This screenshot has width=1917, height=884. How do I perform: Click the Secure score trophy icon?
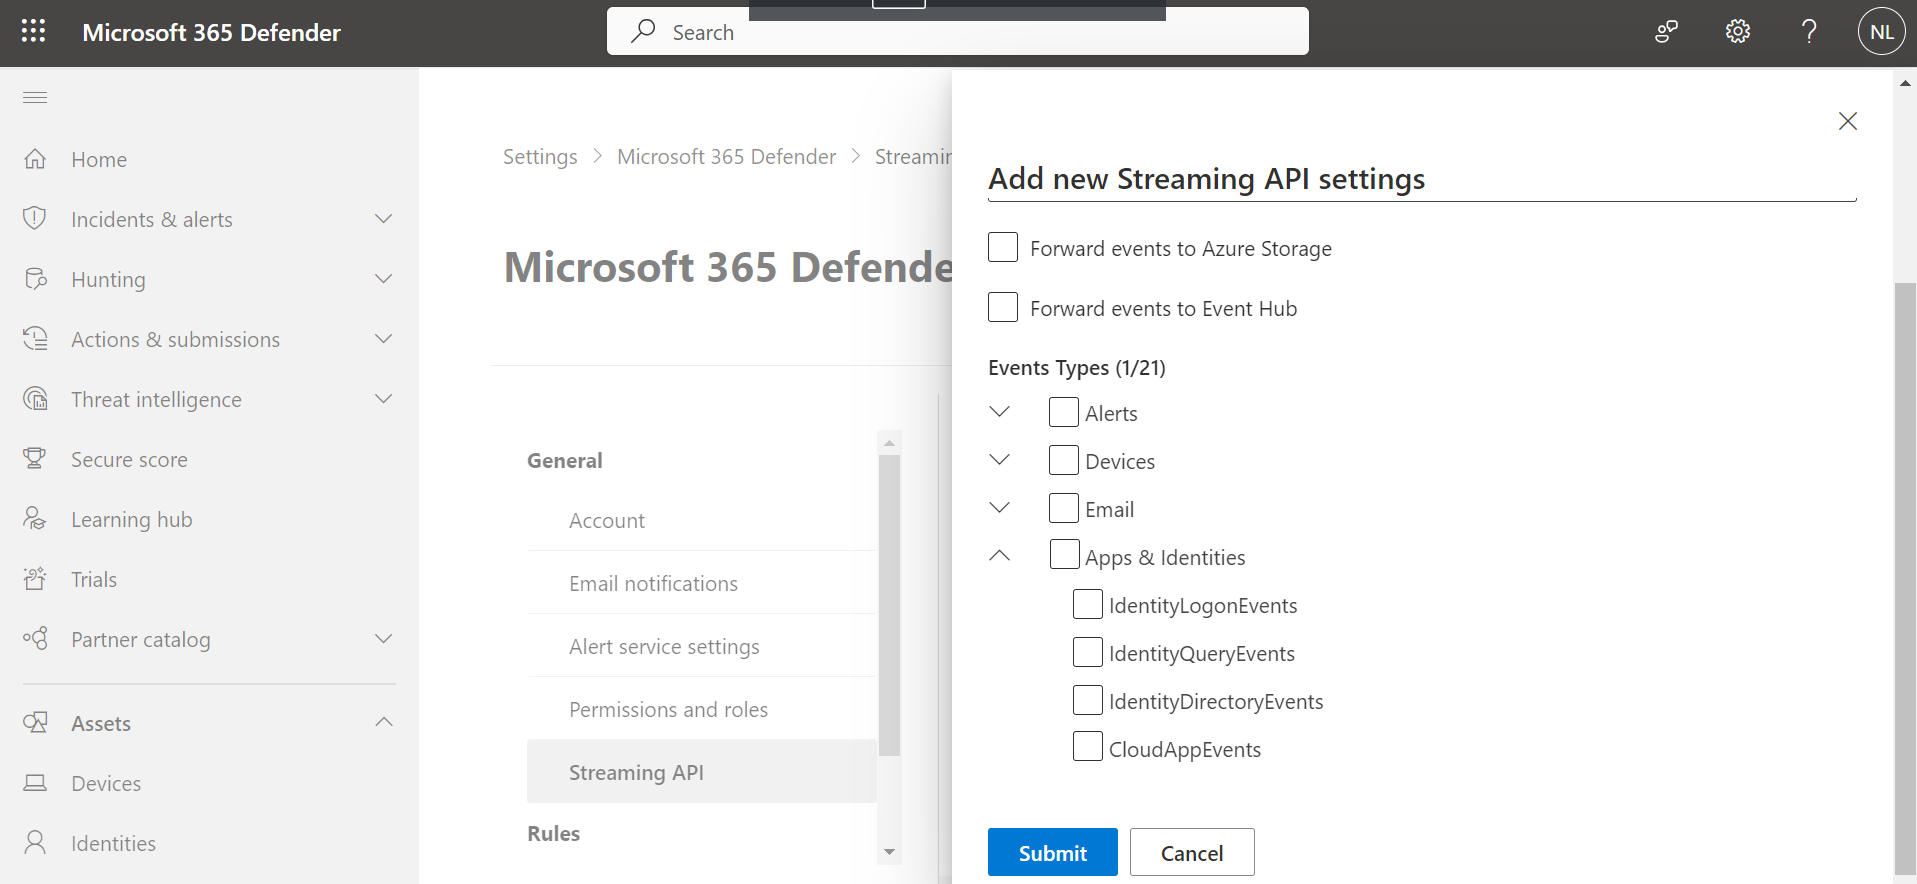tap(35, 459)
